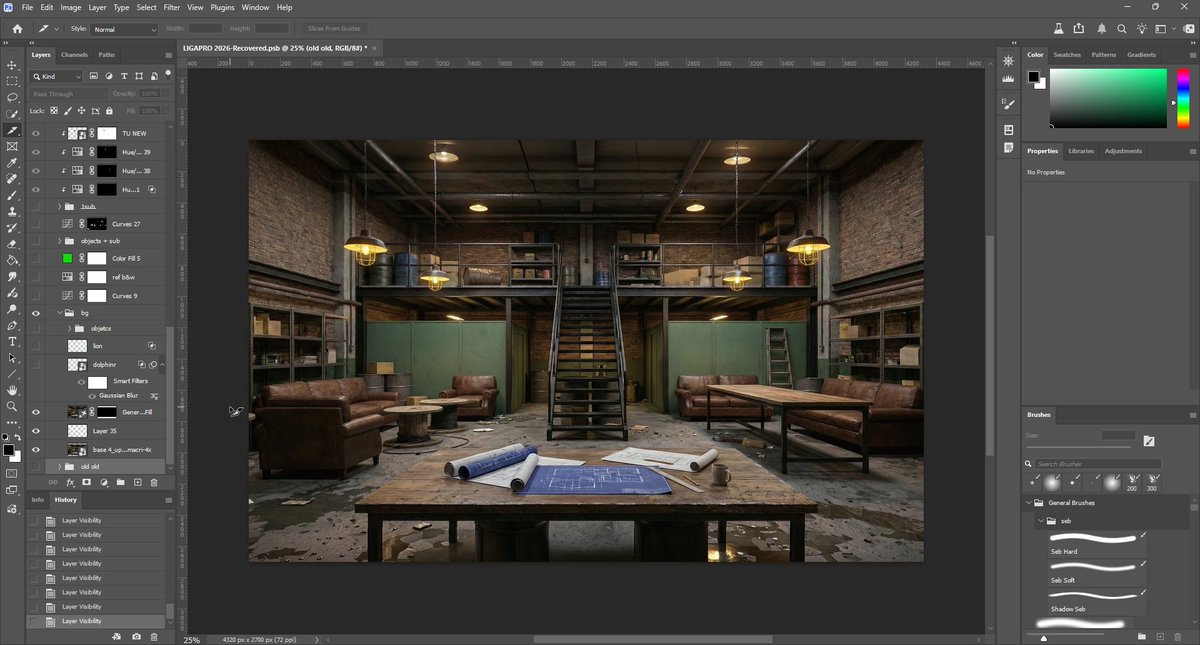Viewport: 1200px width, 645px height.
Task: Show the Curves 27 layer
Action: pos(36,224)
